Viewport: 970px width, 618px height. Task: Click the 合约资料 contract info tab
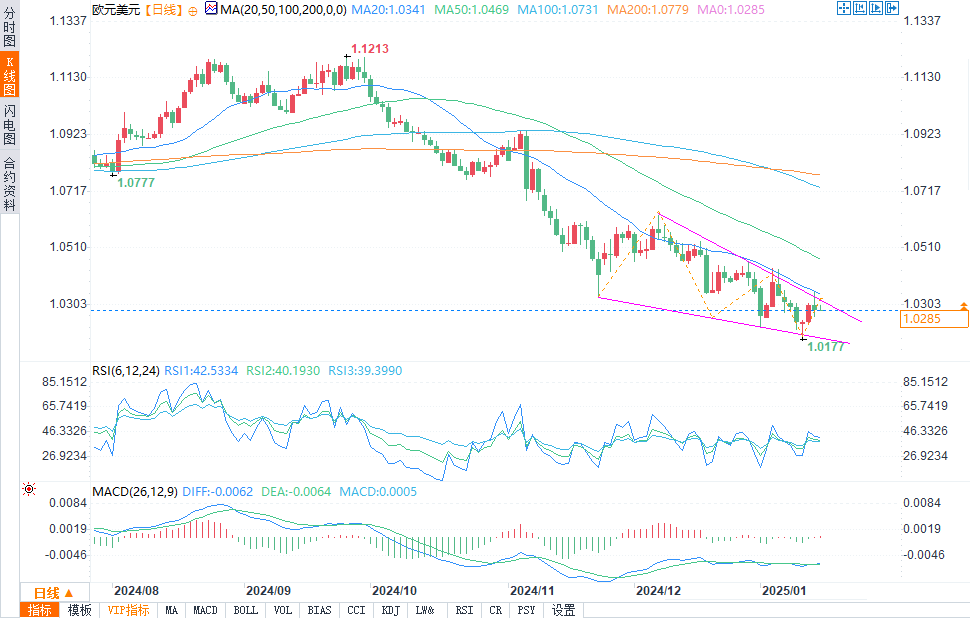[x=9, y=184]
